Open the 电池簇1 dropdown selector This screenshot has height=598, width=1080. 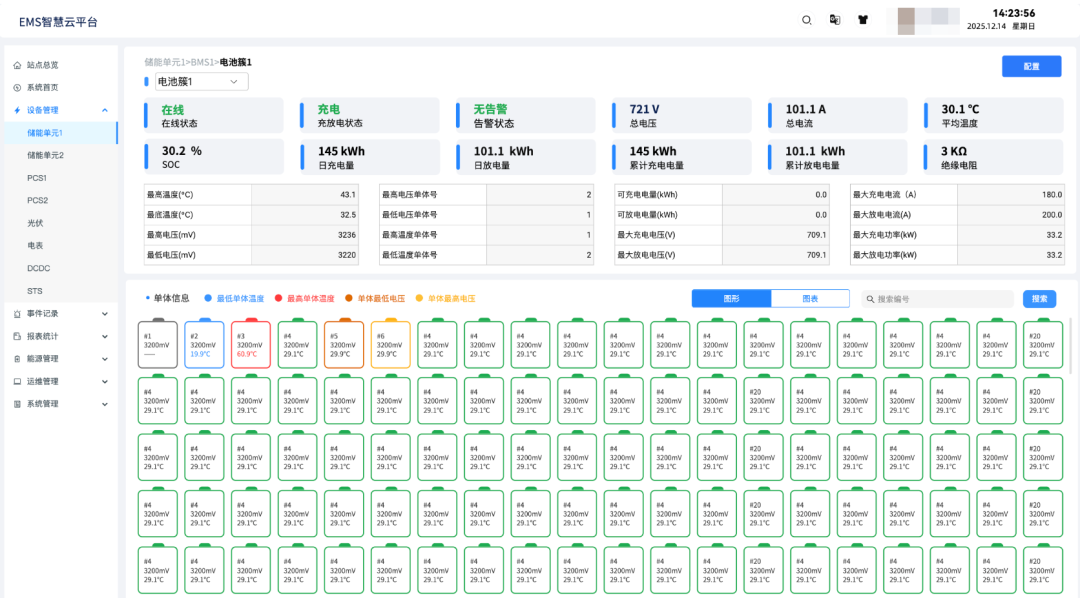click(197, 82)
